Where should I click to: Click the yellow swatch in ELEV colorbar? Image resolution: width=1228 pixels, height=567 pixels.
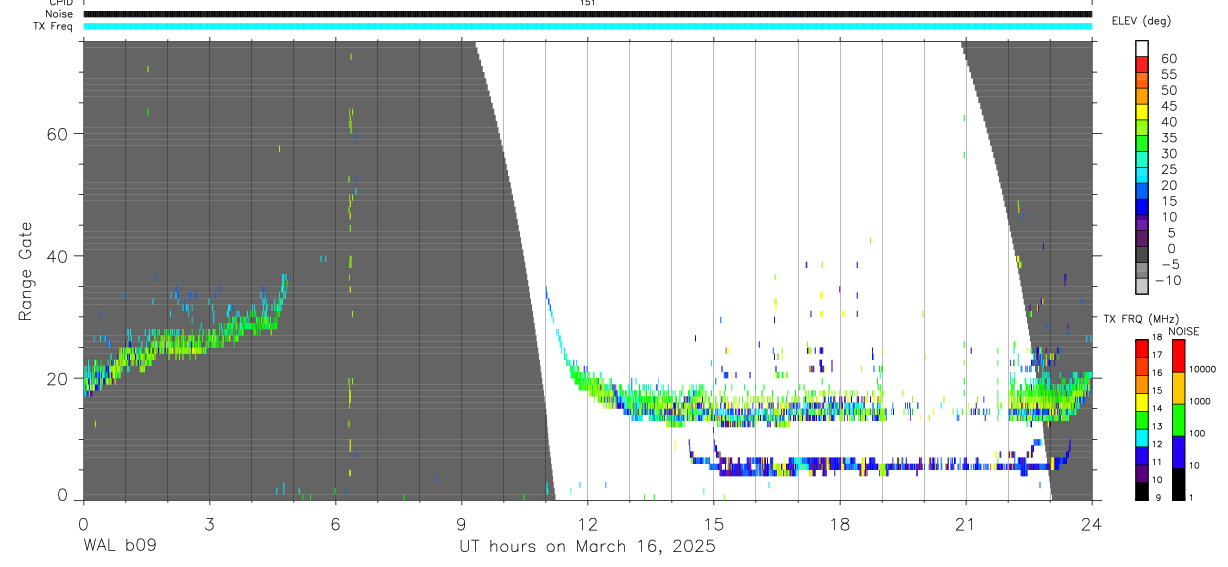(x=1142, y=112)
